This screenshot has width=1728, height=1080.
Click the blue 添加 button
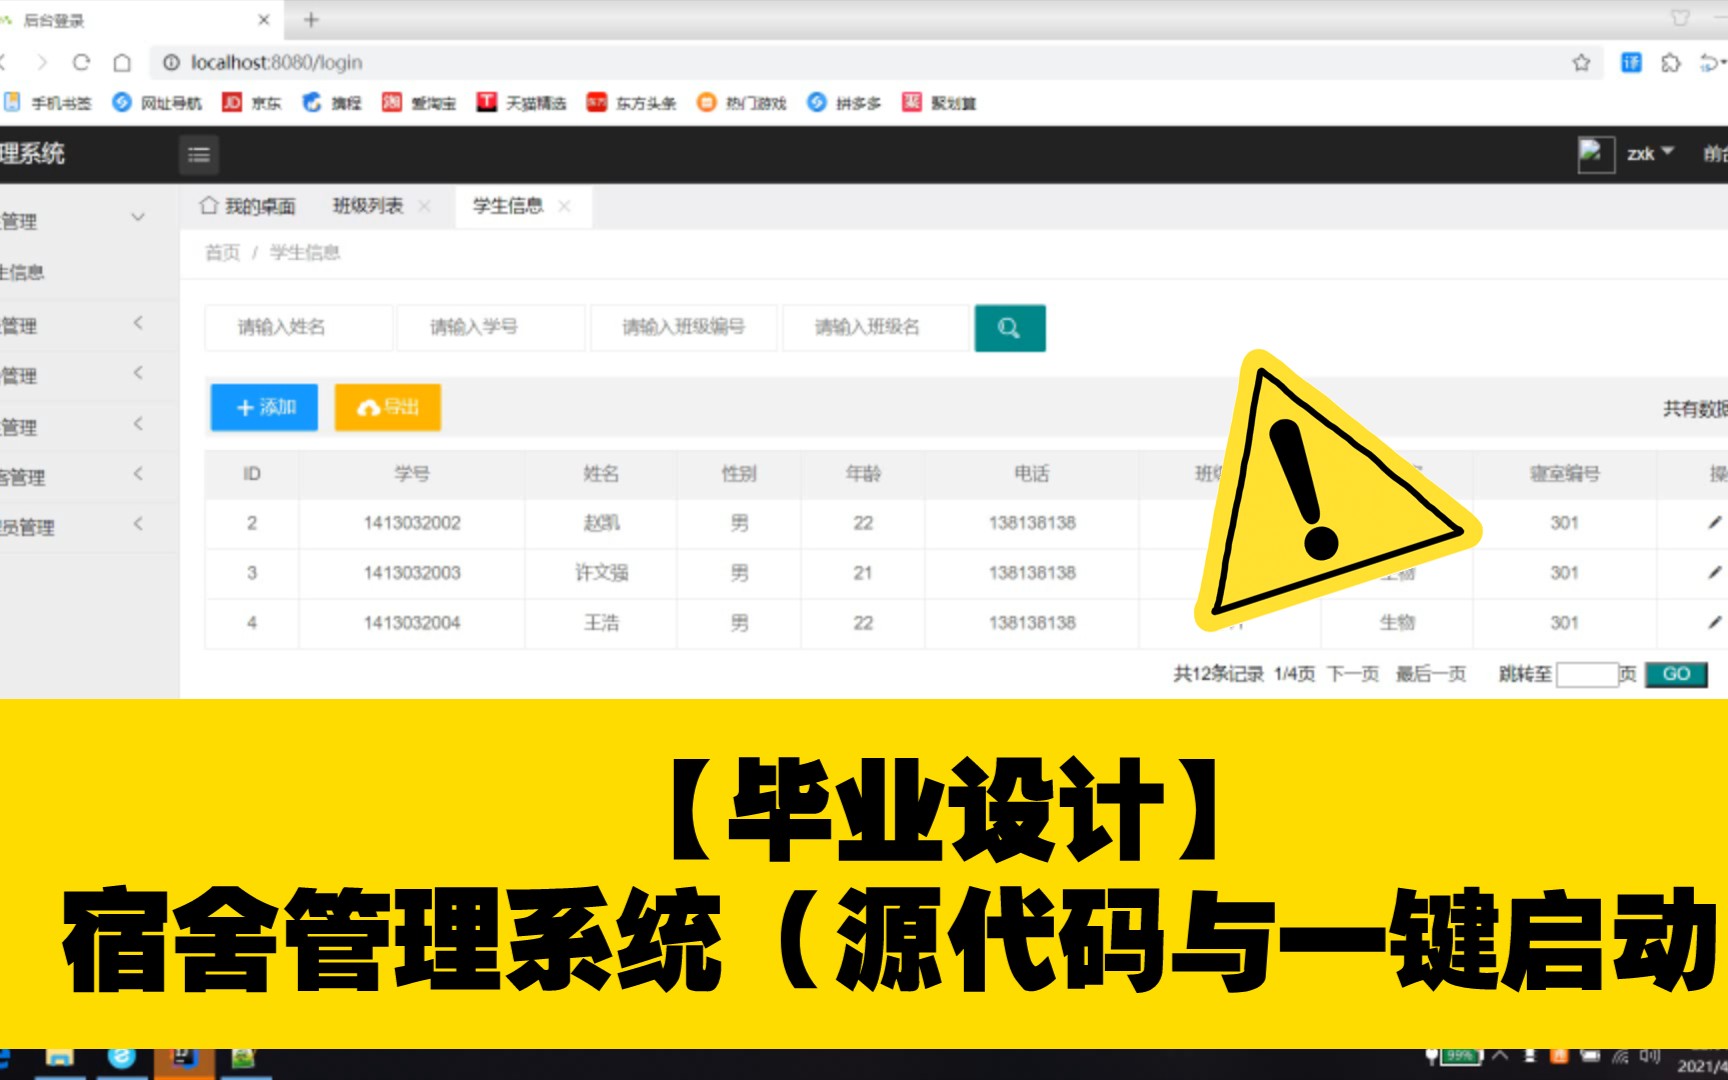click(x=264, y=407)
